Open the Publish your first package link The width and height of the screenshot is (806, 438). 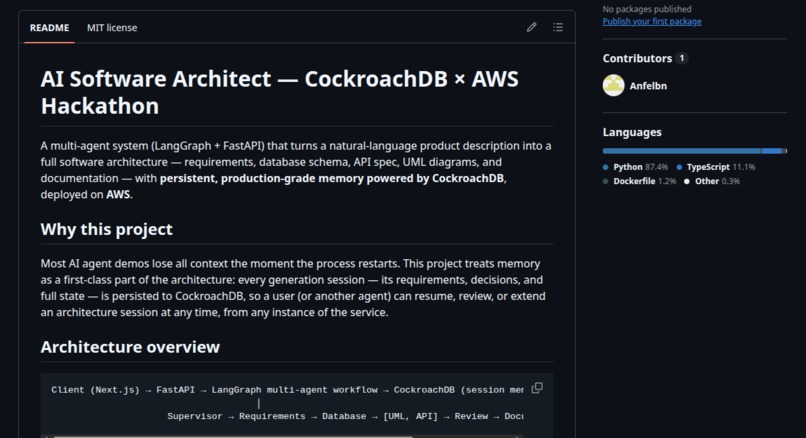[652, 22]
